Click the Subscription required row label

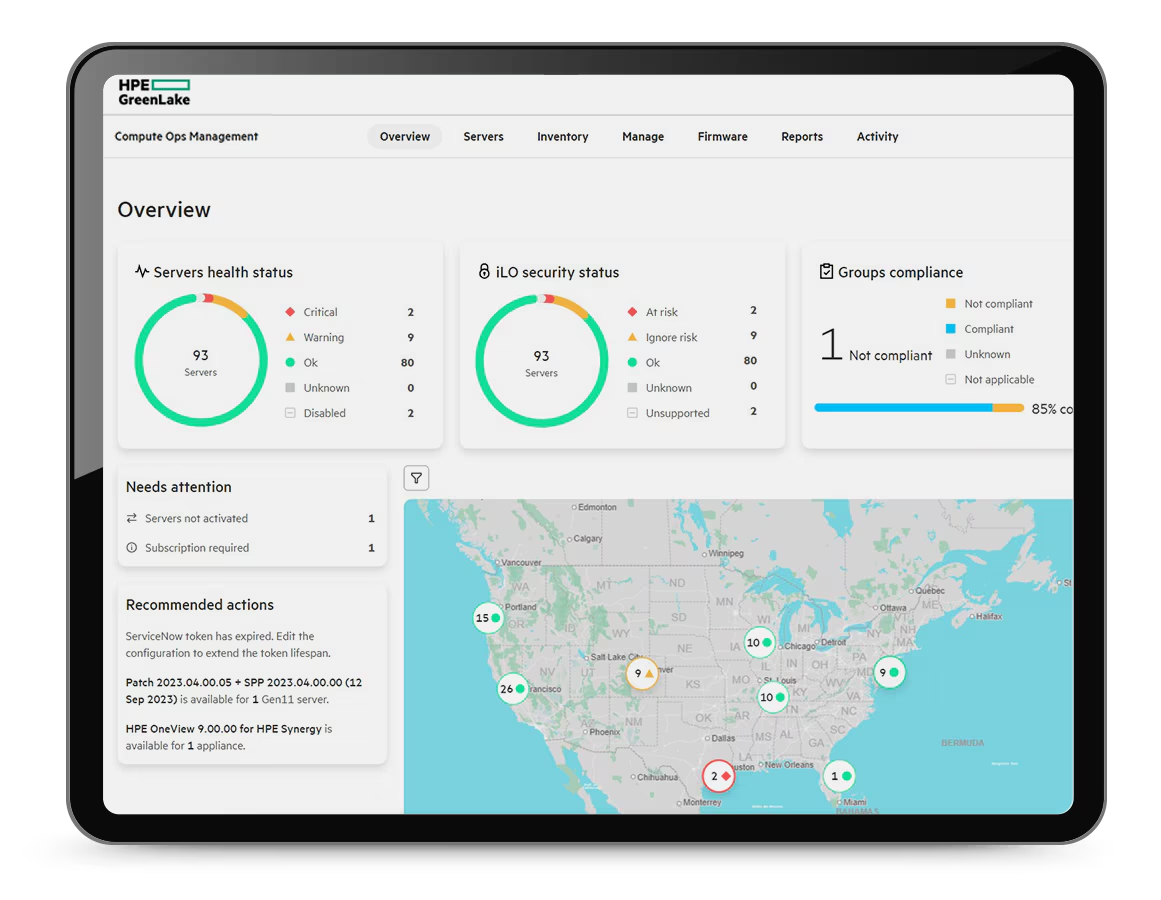pos(197,548)
